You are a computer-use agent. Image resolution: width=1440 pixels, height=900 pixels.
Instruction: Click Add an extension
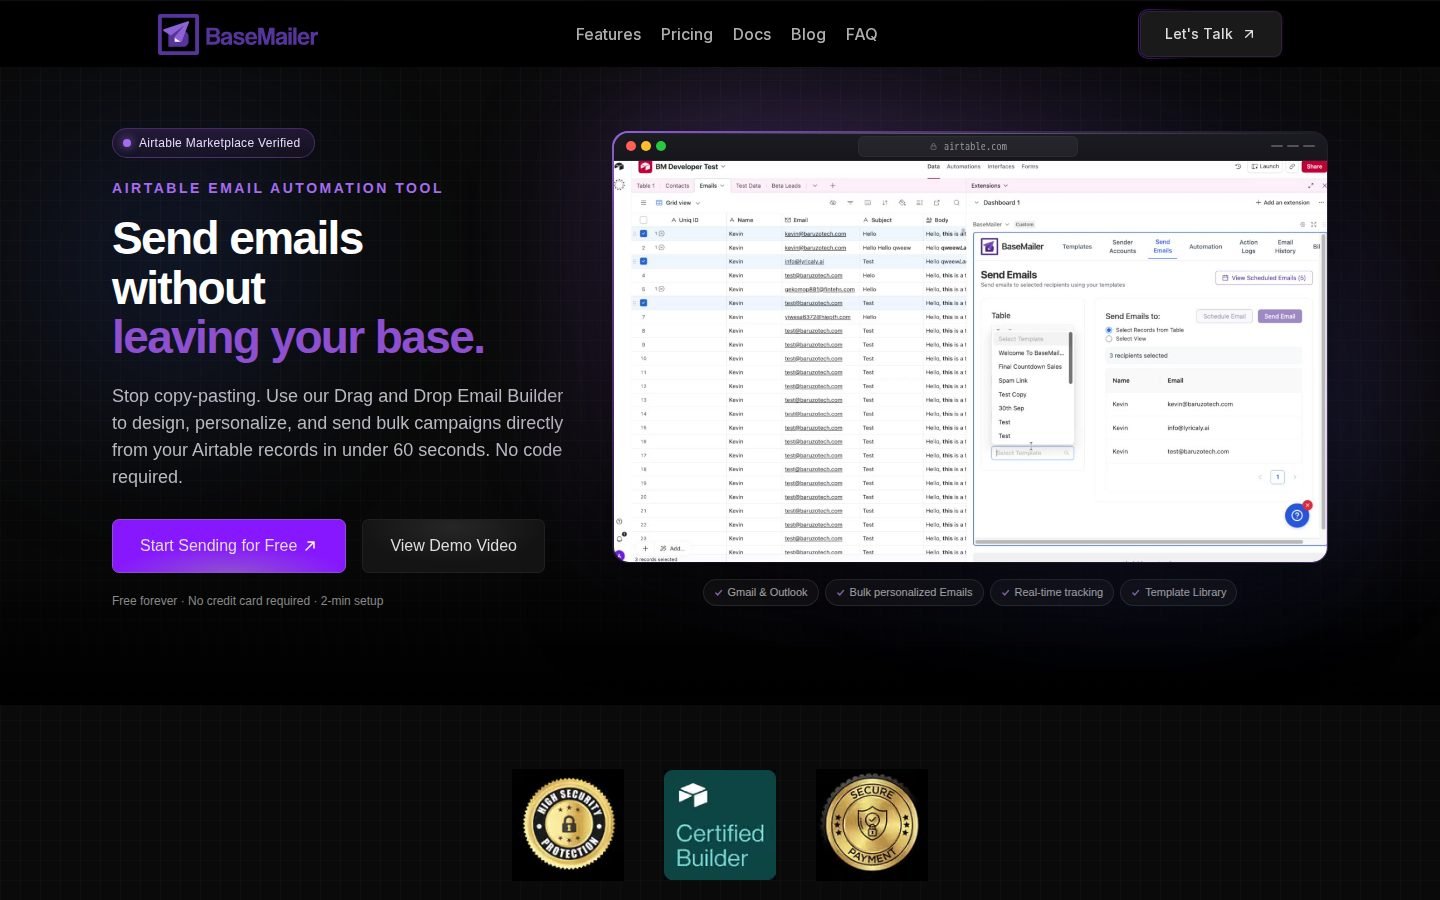point(1283,203)
